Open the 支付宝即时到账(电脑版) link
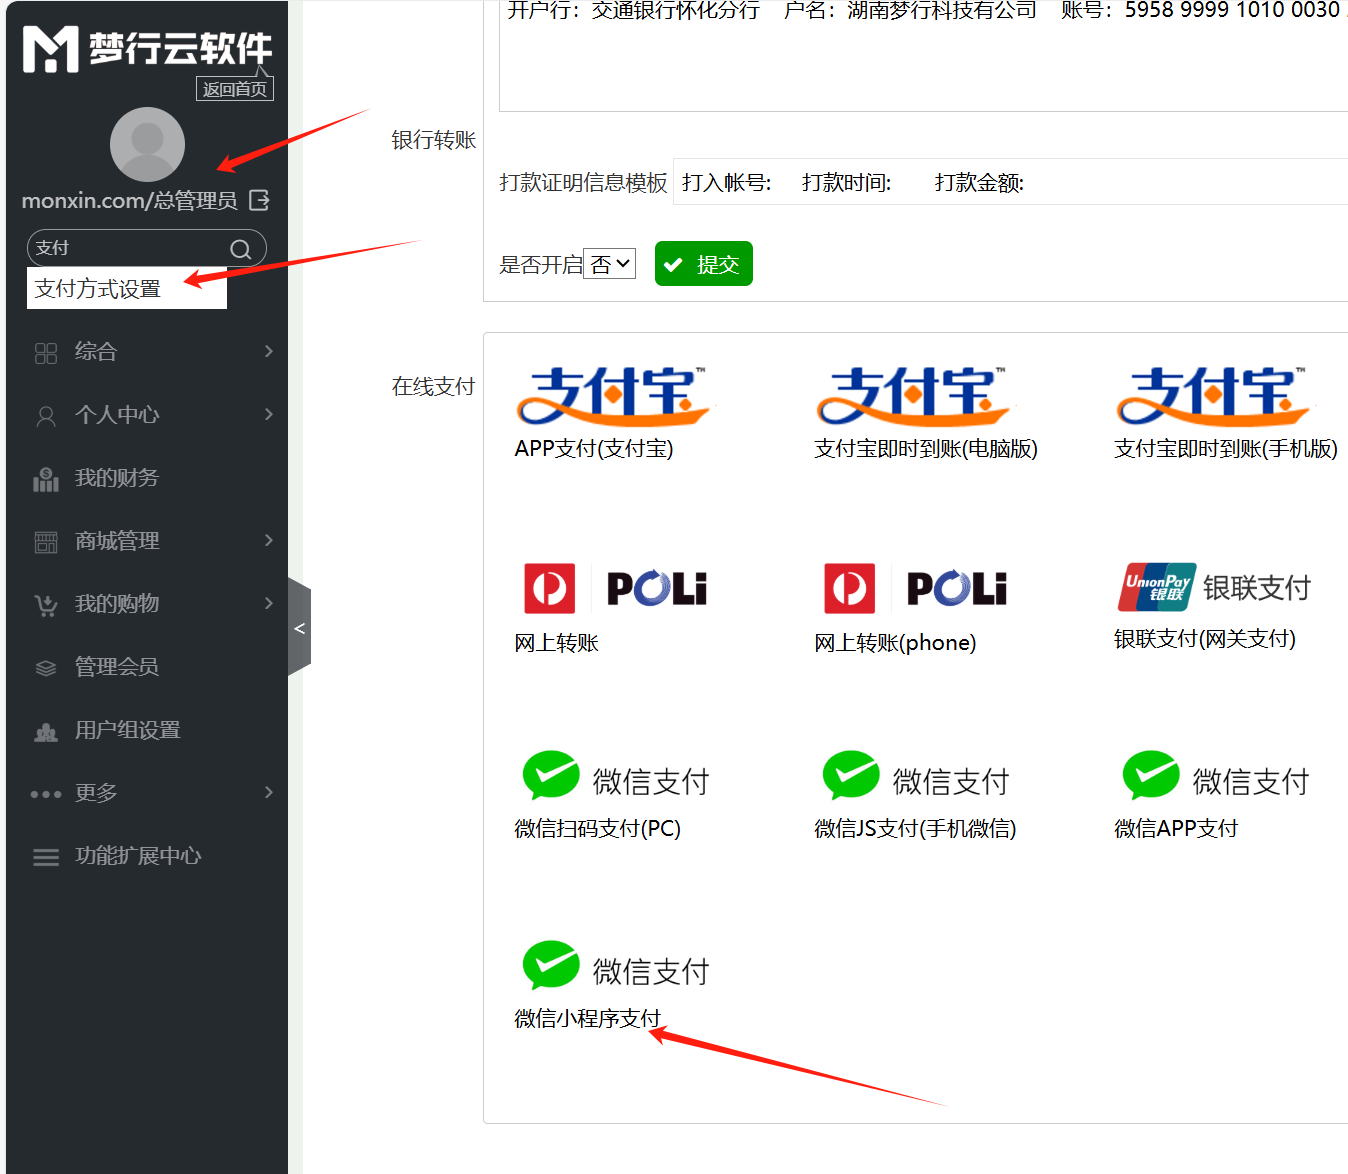 [x=926, y=449]
